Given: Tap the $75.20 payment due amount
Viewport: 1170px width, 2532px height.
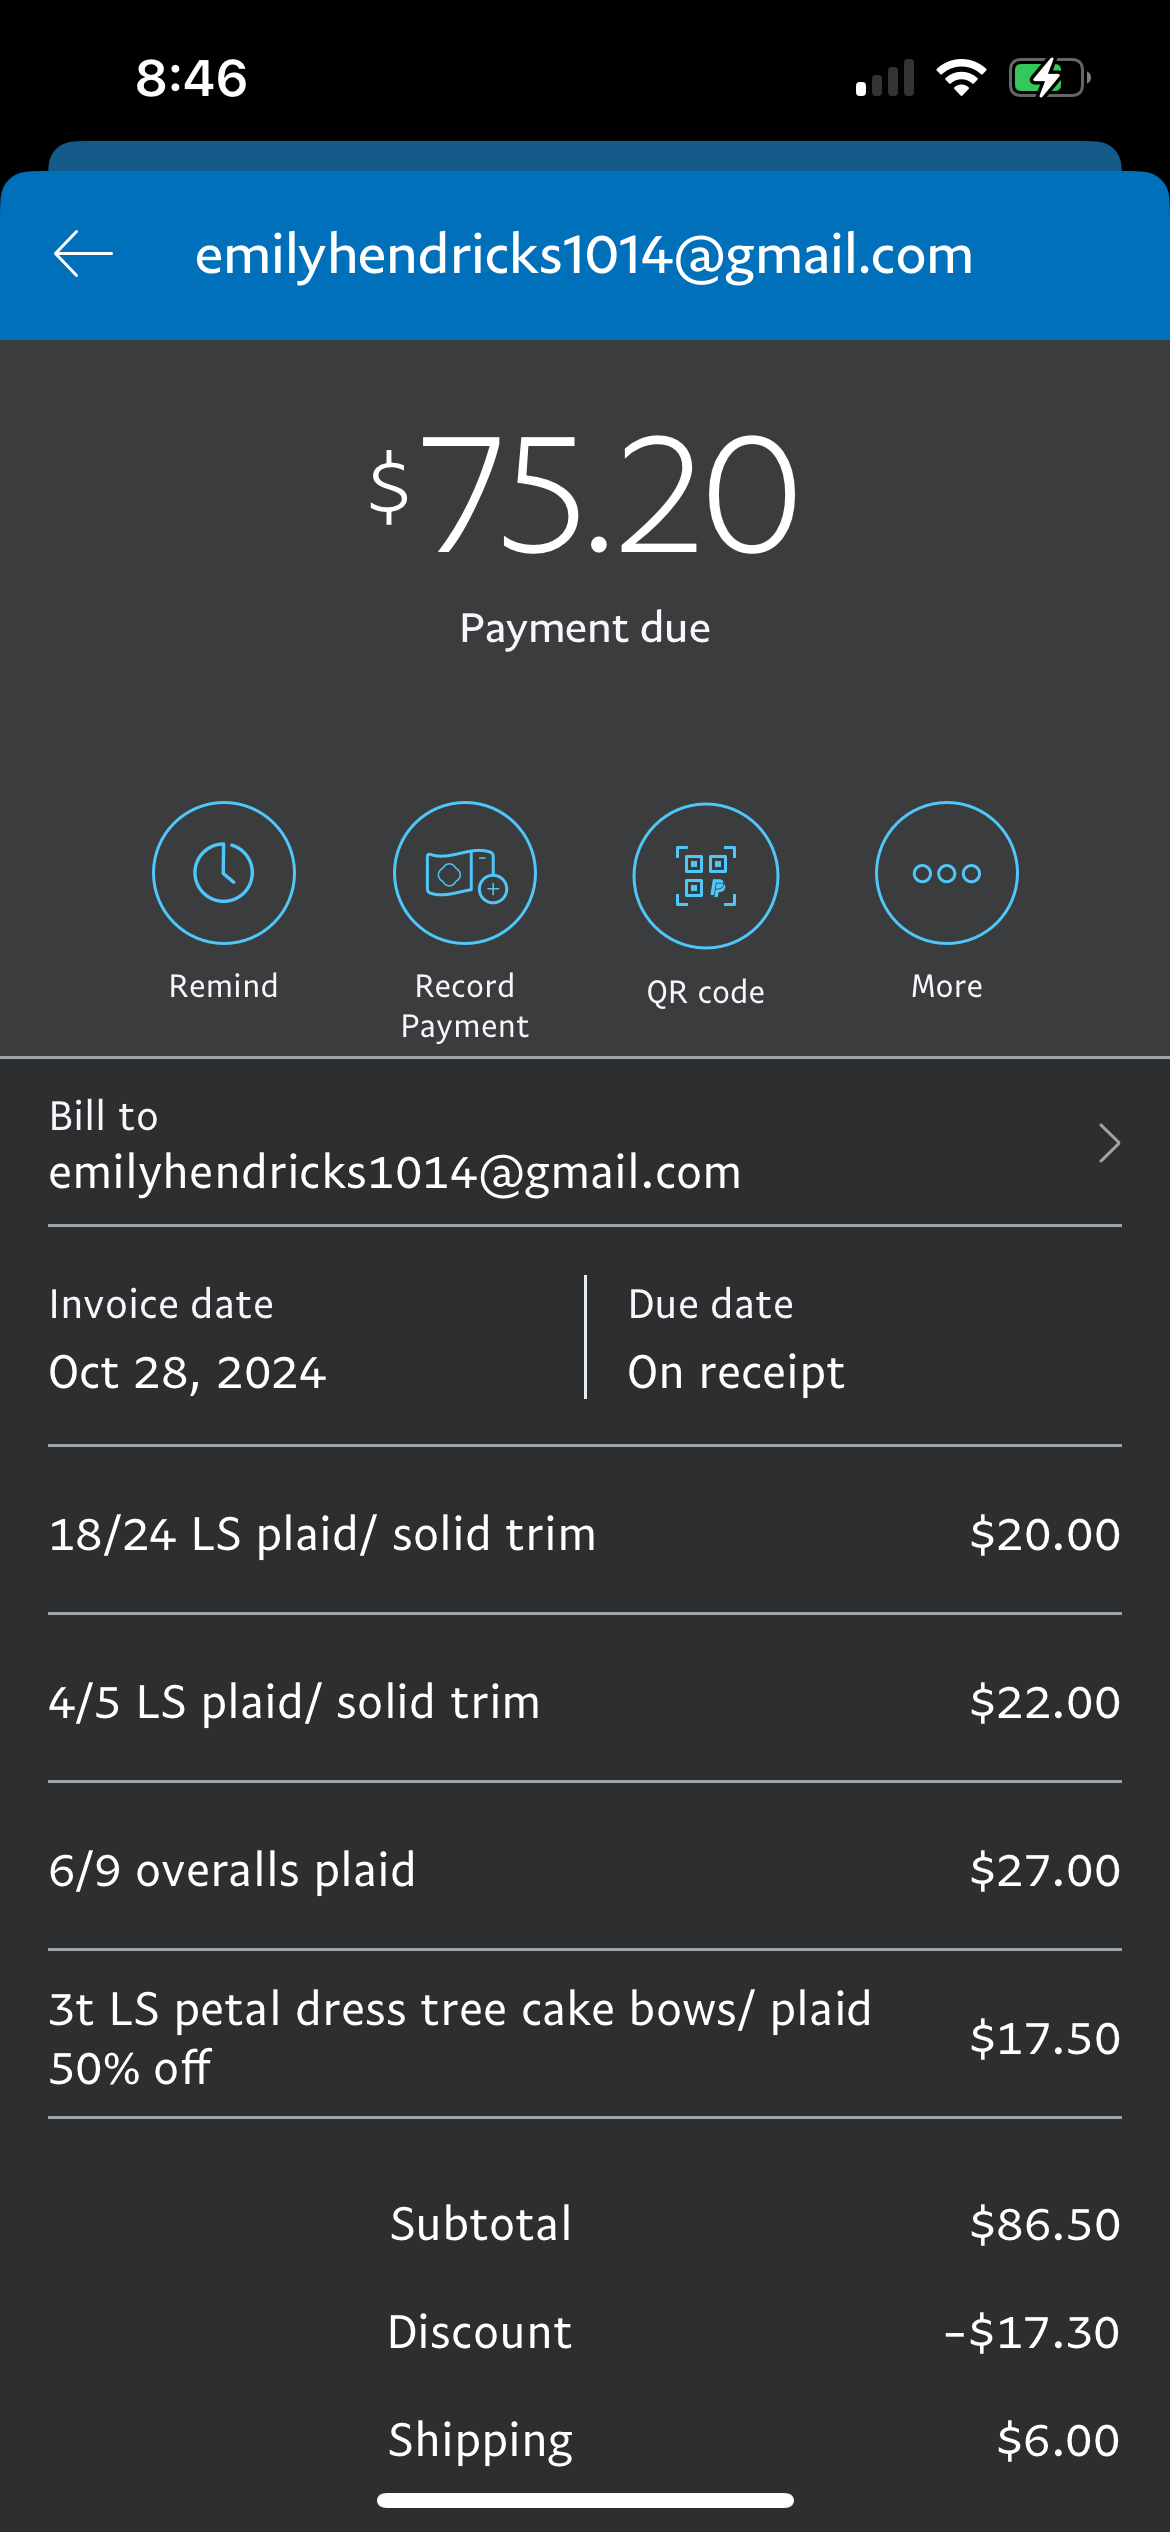Looking at the screenshot, I should 584,493.
